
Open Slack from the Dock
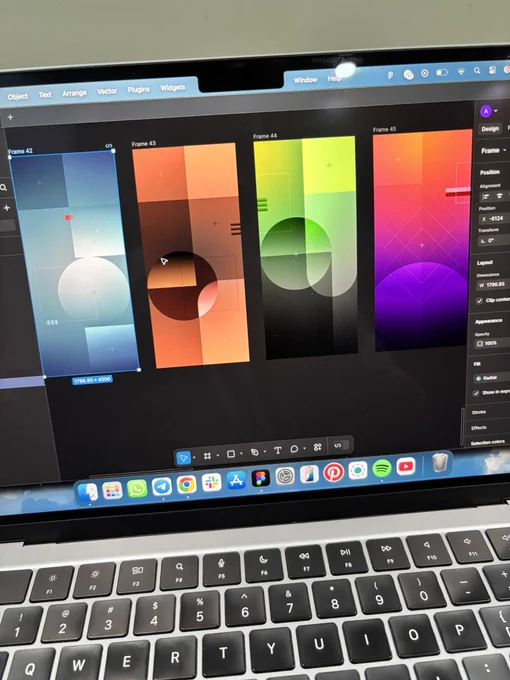[x=212, y=482]
